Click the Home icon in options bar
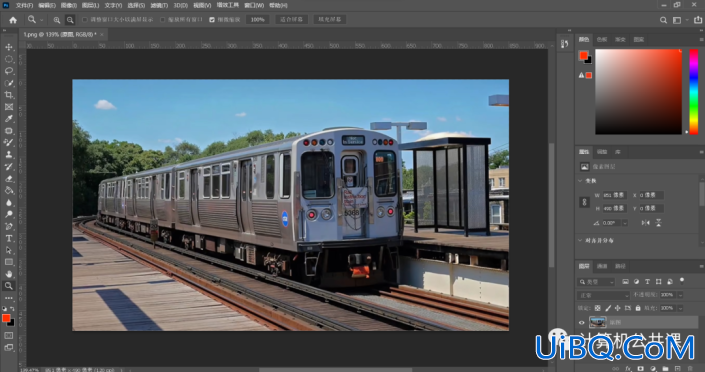Viewport: 705px width, 372px height. point(13,20)
